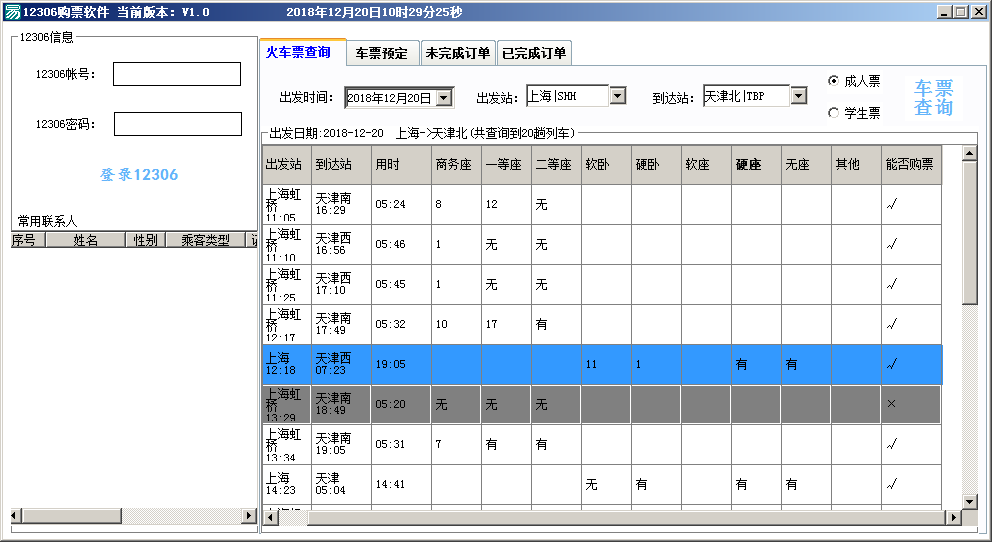Click the checkmark in the 05:46 train row

[x=892, y=244]
